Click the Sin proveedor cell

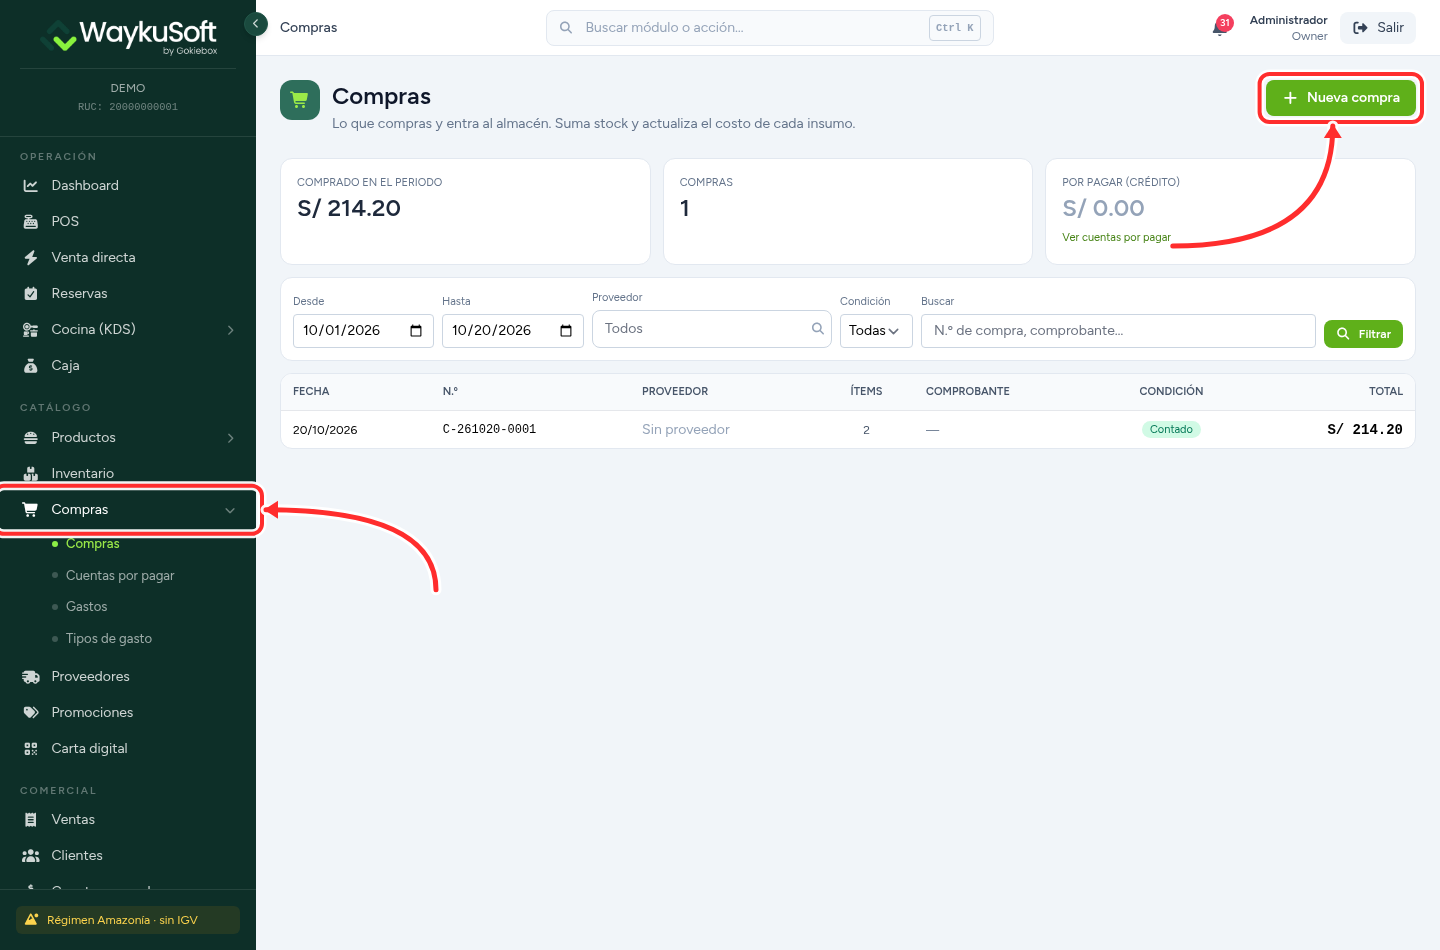[x=686, y=430]
